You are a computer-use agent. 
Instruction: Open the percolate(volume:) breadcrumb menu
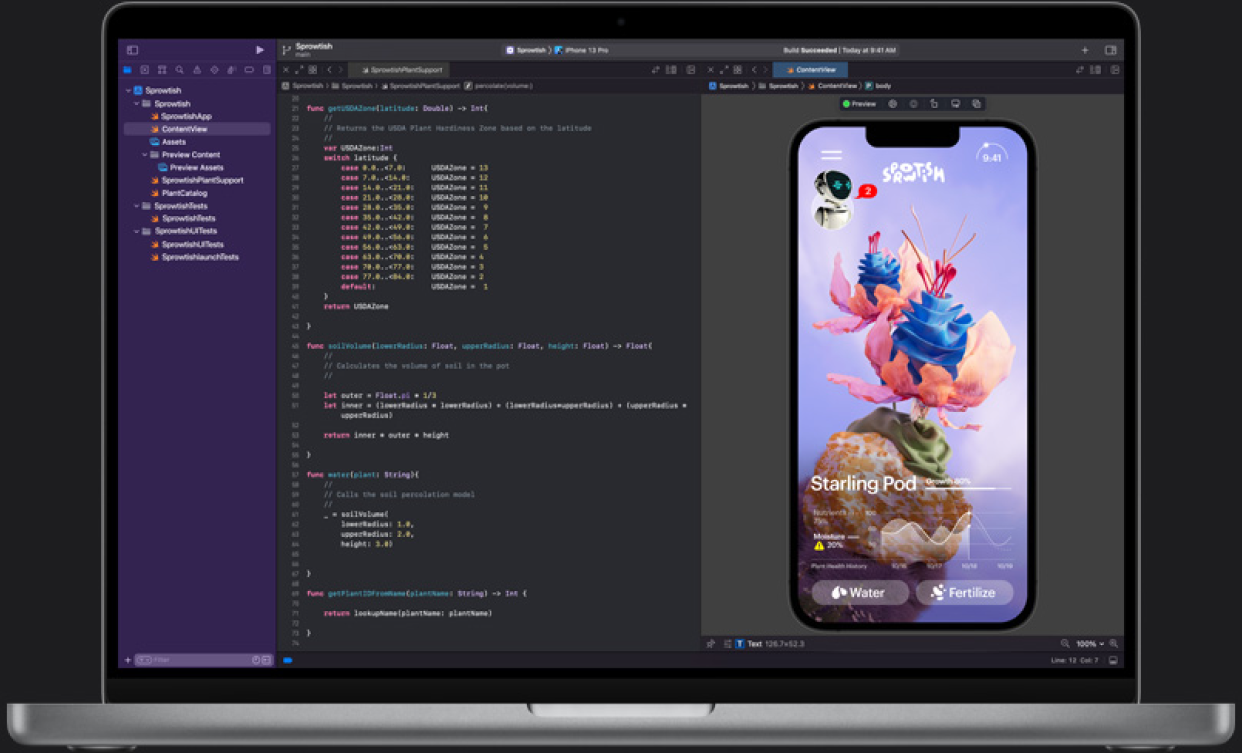499,86
